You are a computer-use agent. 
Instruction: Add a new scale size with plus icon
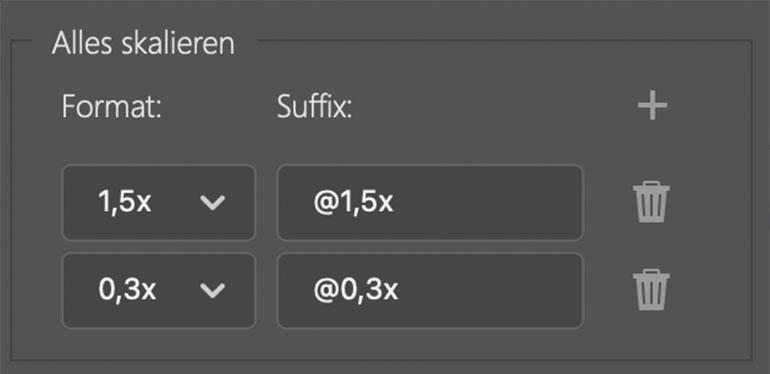(x=652, y=105)
